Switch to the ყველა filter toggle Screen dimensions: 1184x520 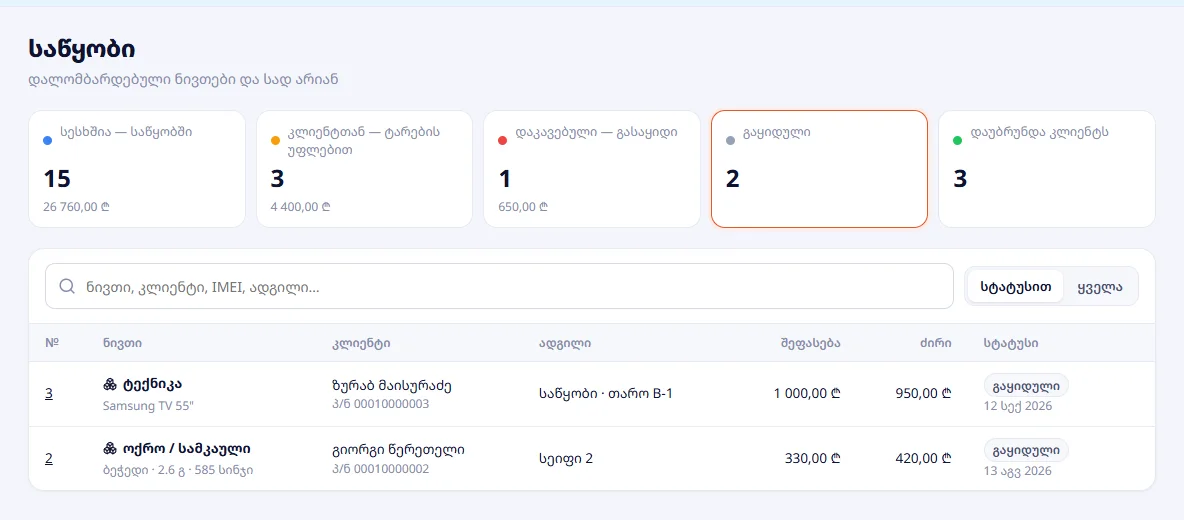pos(1099,286)
